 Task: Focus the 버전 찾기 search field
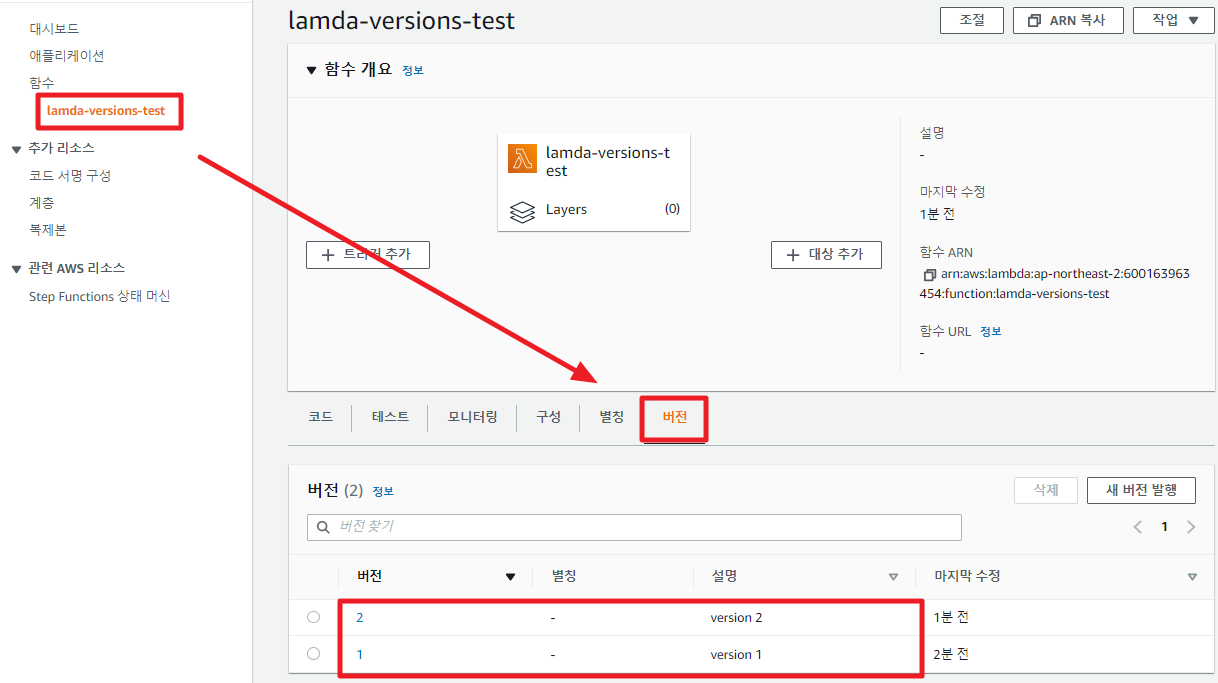coord(634,527)
